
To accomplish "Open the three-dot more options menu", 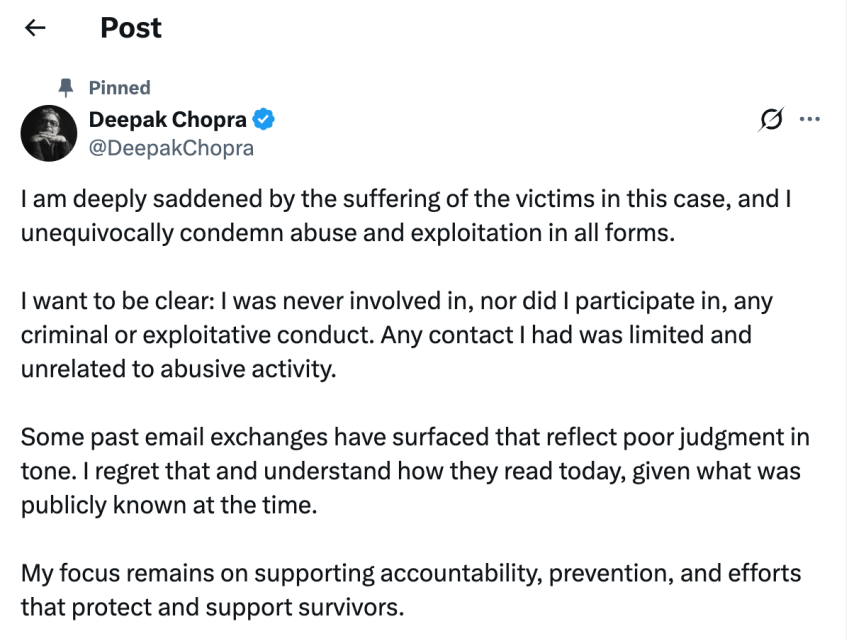I will click(x=809, y=121).
